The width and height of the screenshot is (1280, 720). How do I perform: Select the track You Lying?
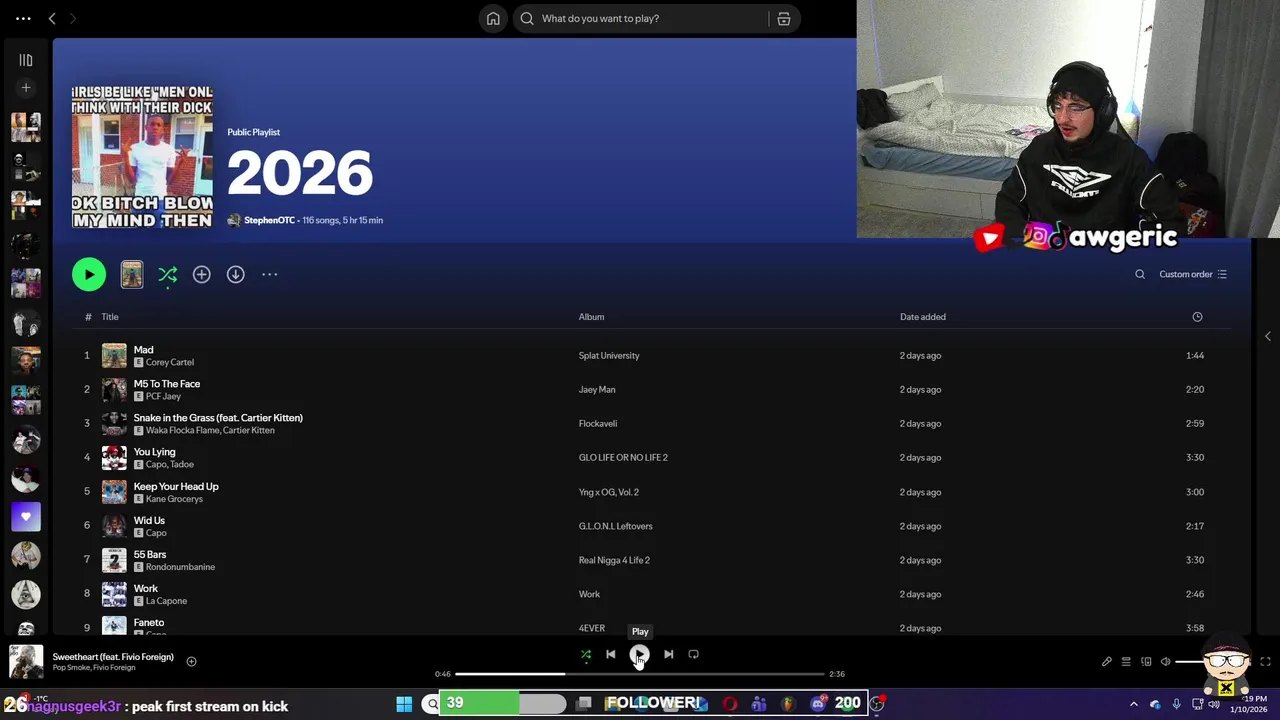tap(154, 452)
